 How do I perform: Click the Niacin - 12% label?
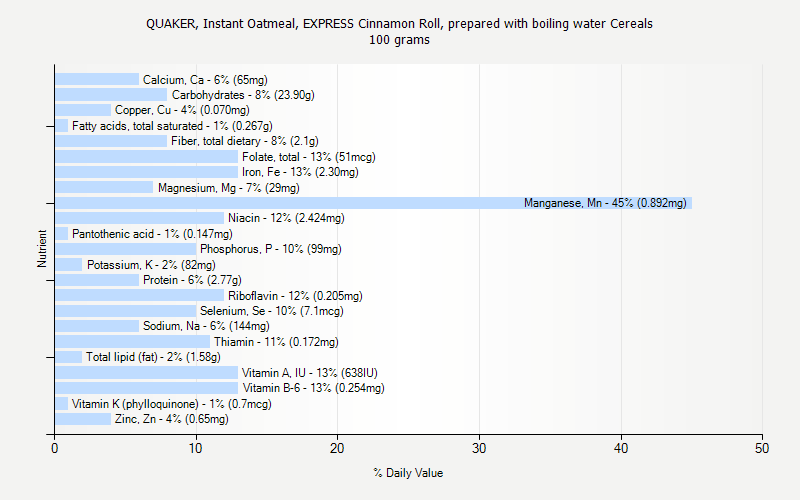[x=286, y=218]
